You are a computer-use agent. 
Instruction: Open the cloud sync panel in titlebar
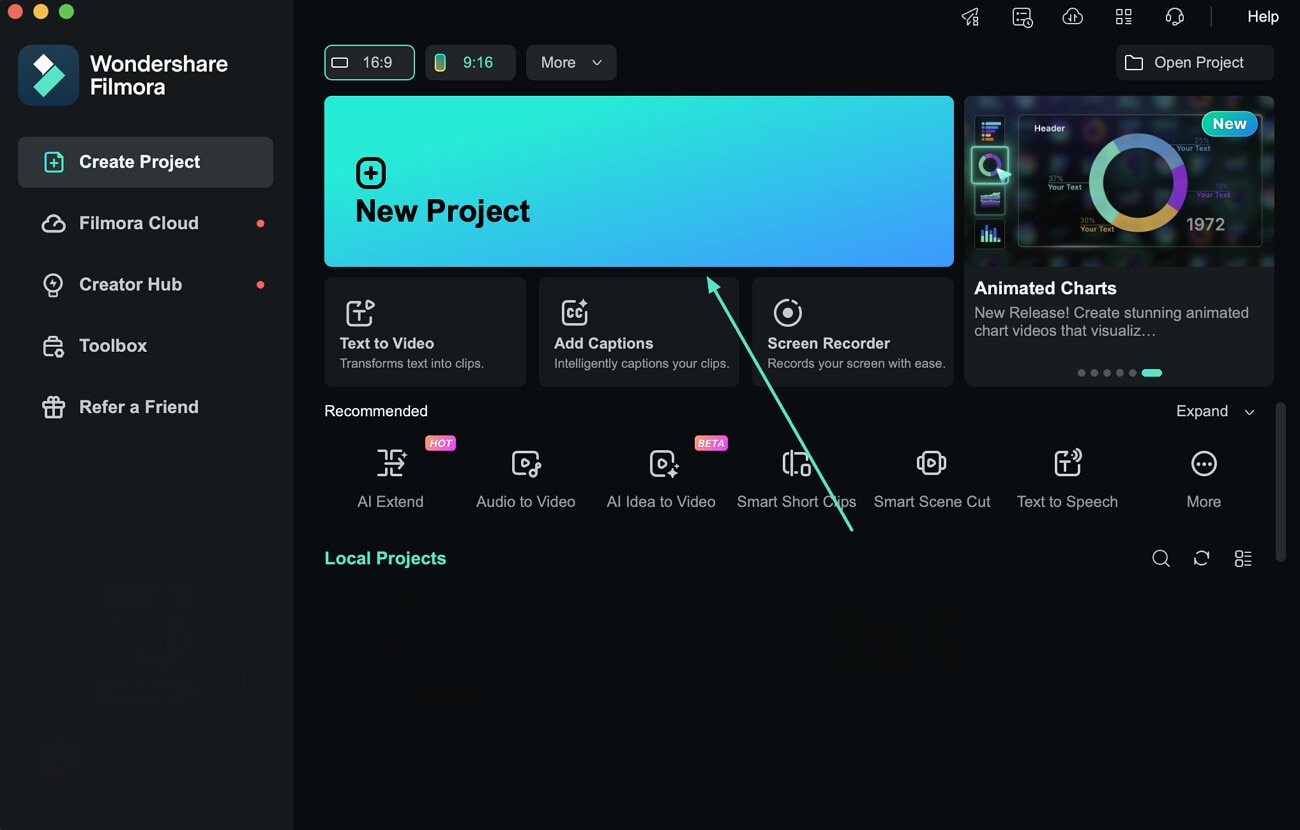(1072, 16)
